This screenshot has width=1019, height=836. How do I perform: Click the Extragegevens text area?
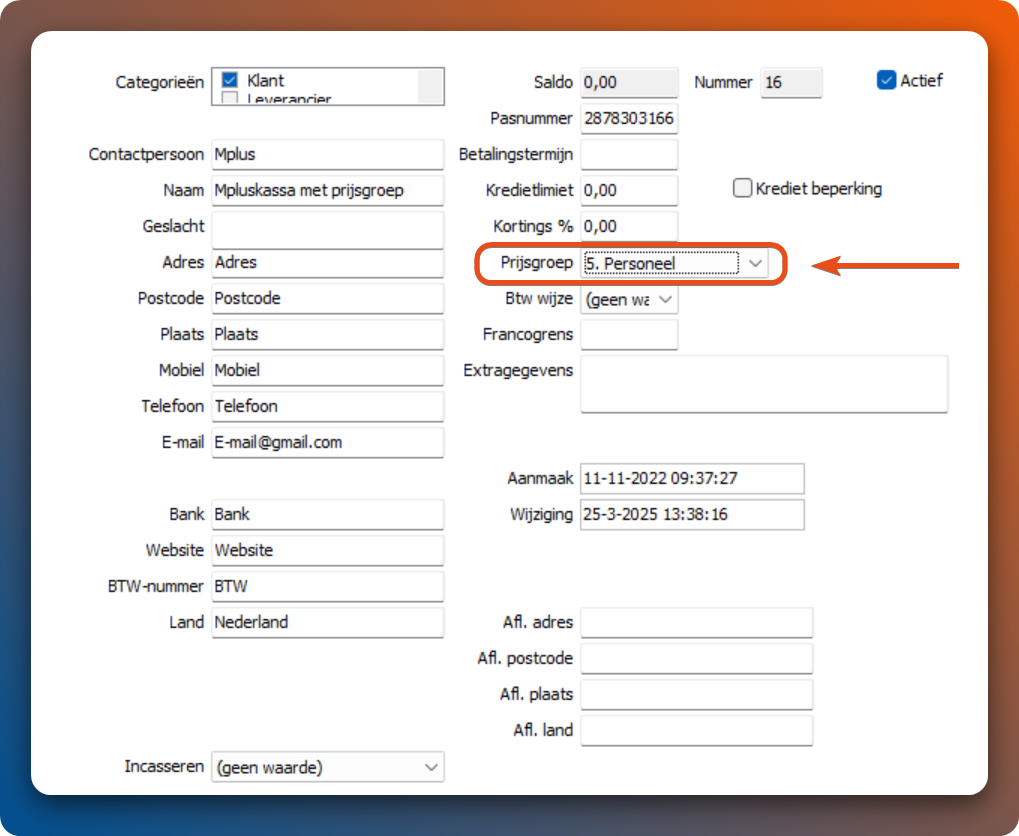763,384
